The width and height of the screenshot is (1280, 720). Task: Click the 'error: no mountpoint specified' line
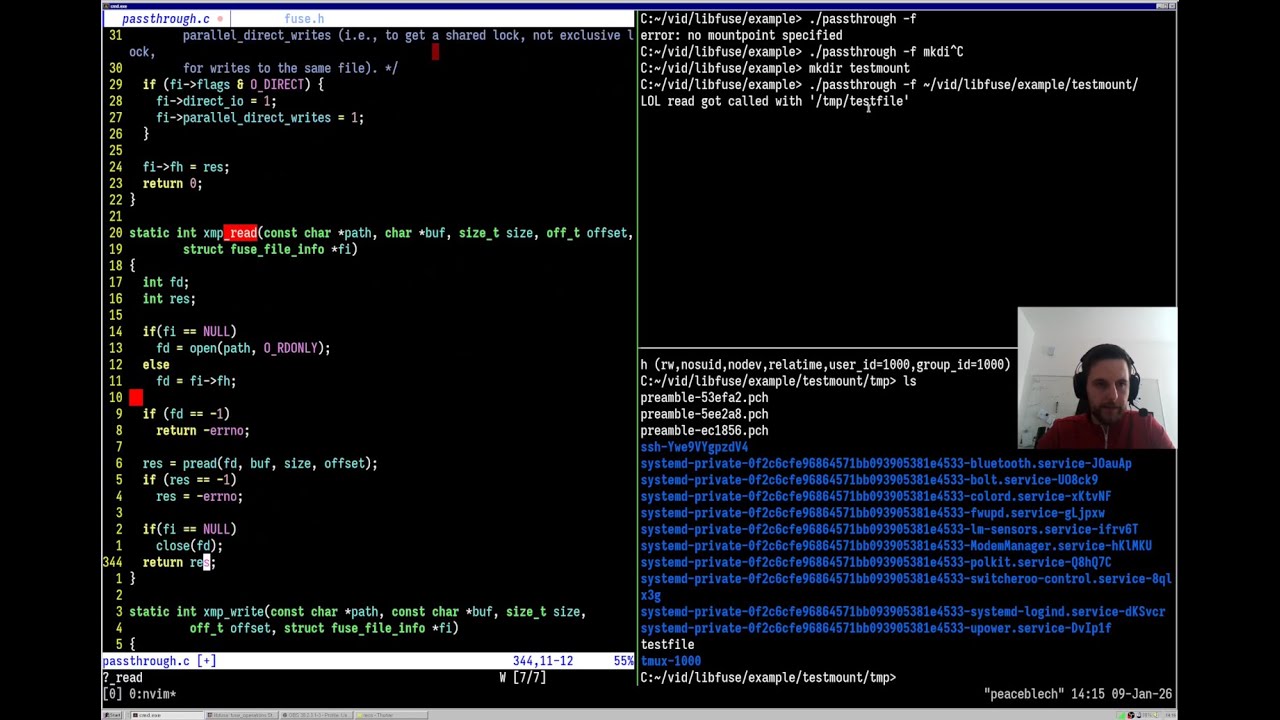[741, 35]
